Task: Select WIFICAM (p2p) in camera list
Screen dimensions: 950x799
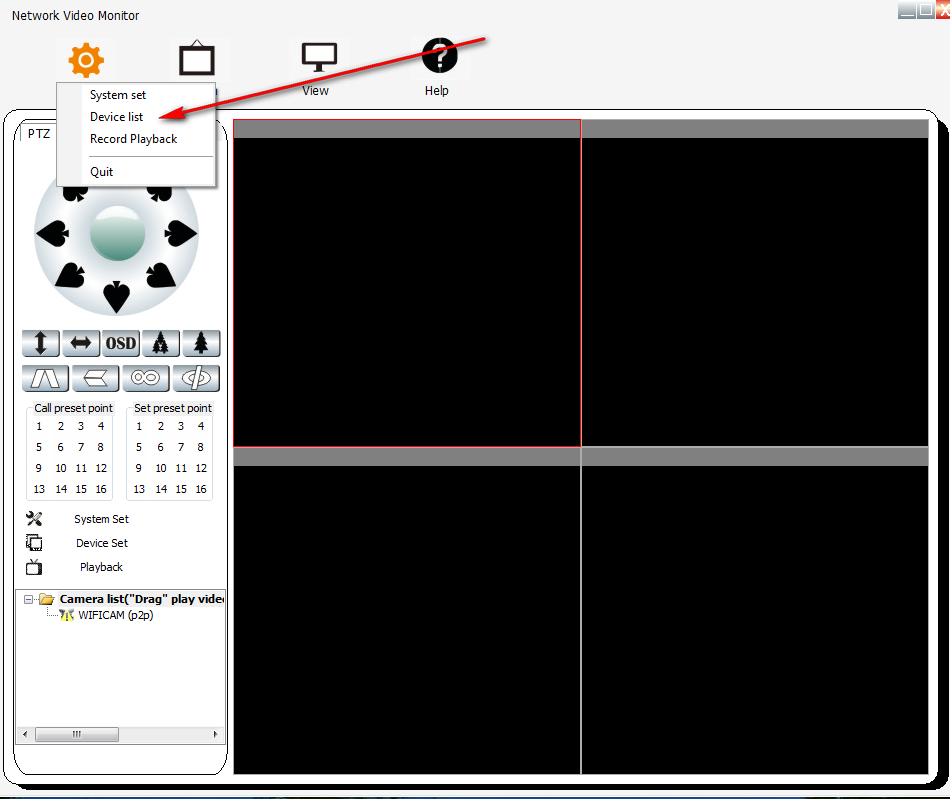Action: point(115,615)
